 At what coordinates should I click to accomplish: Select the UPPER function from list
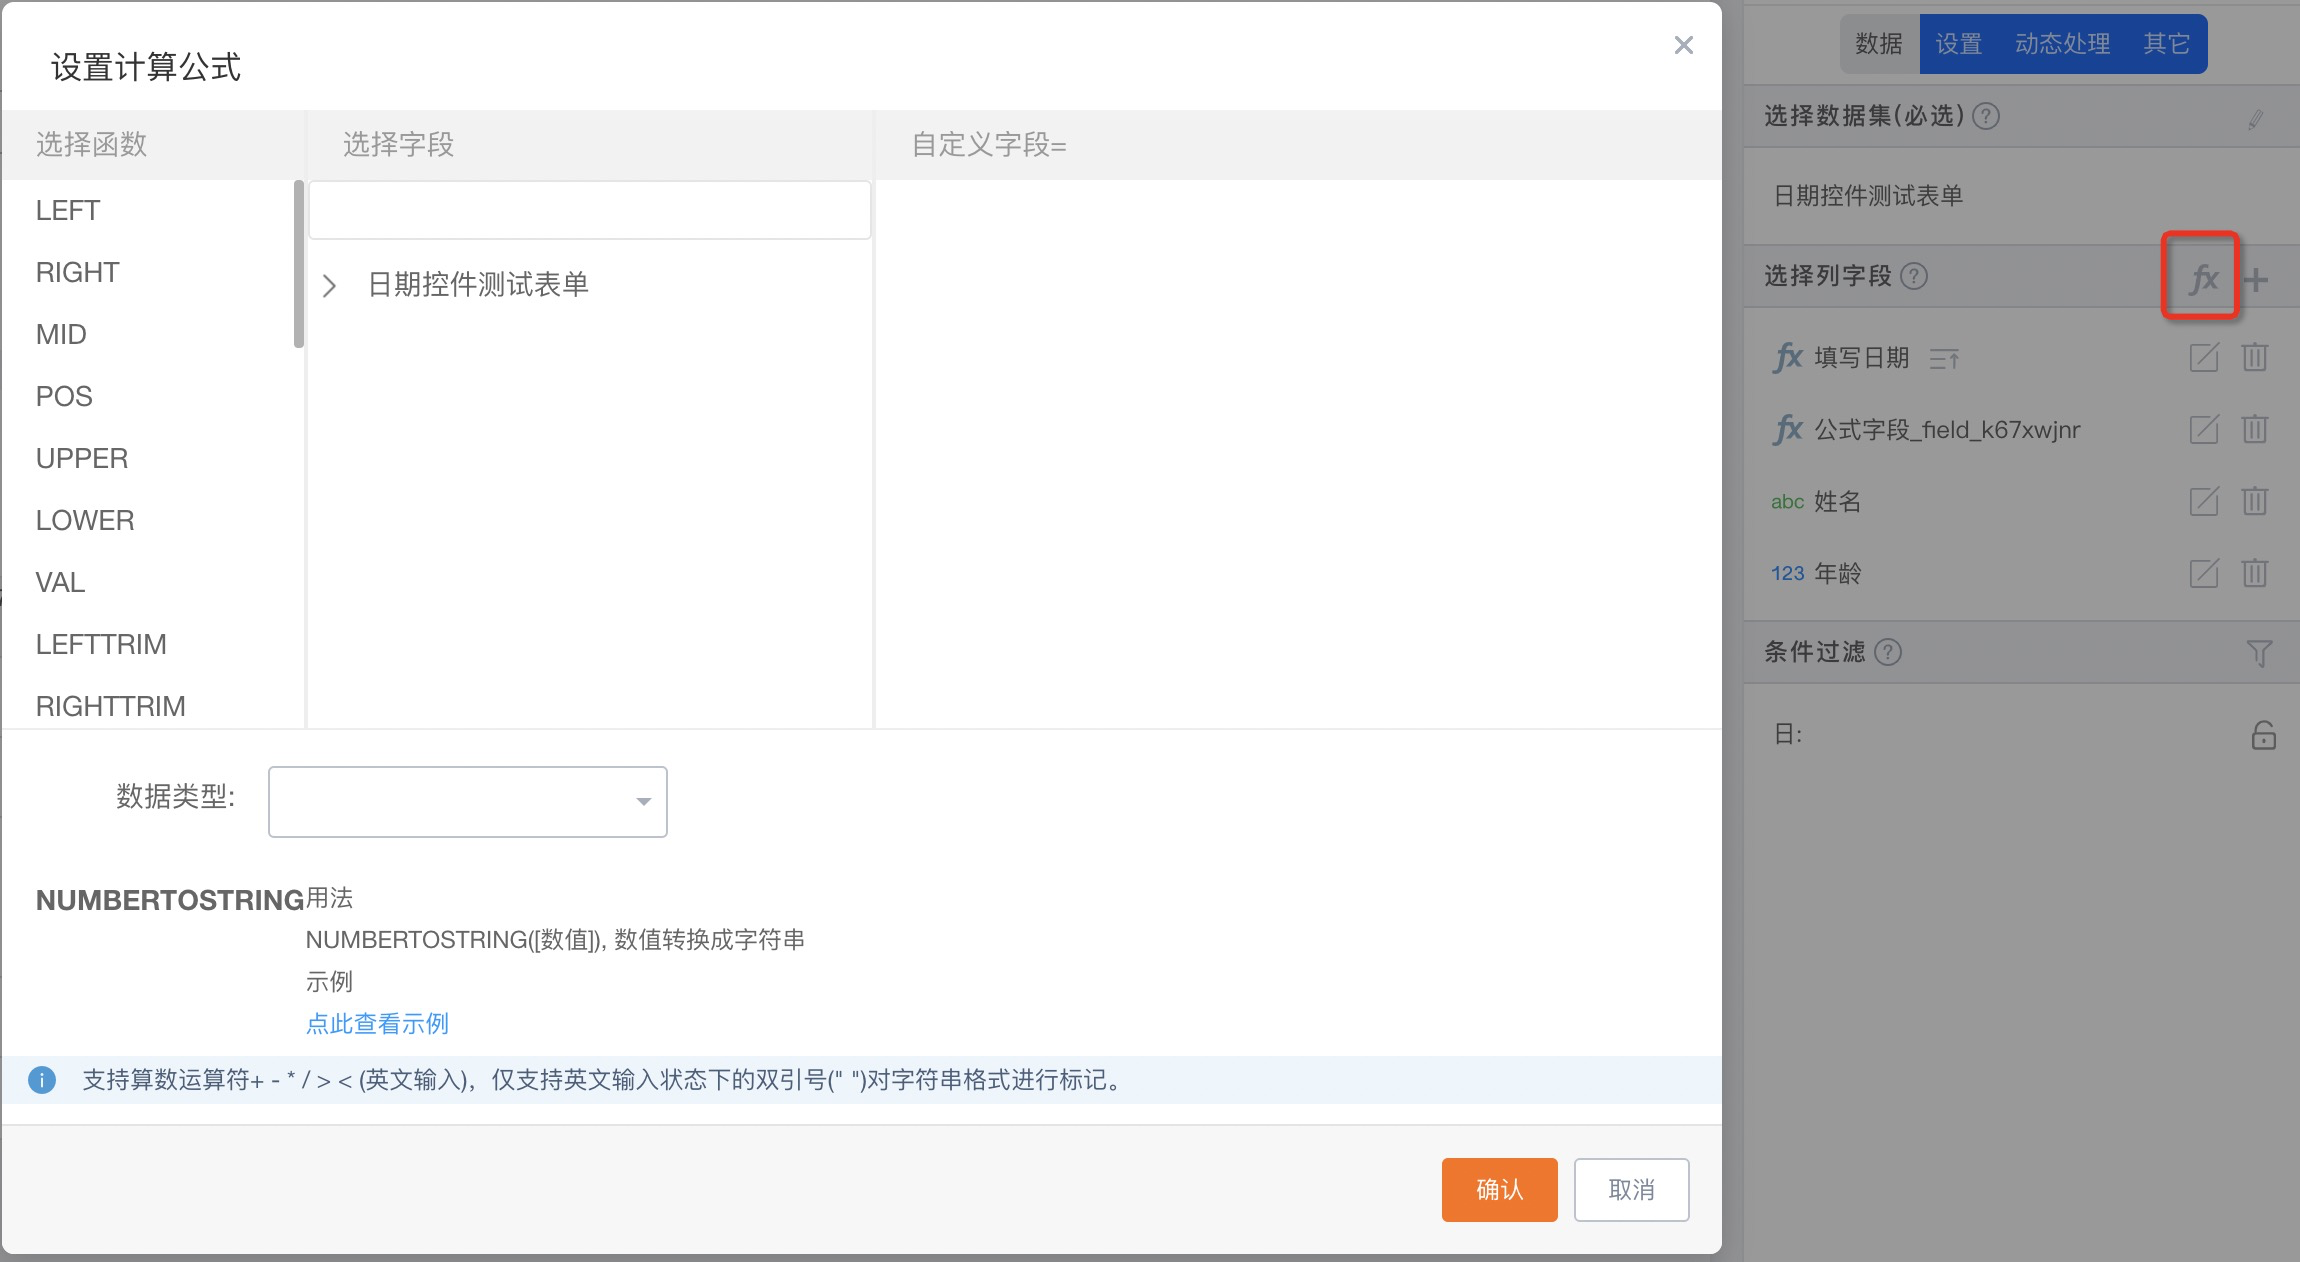tap(82, 458)
